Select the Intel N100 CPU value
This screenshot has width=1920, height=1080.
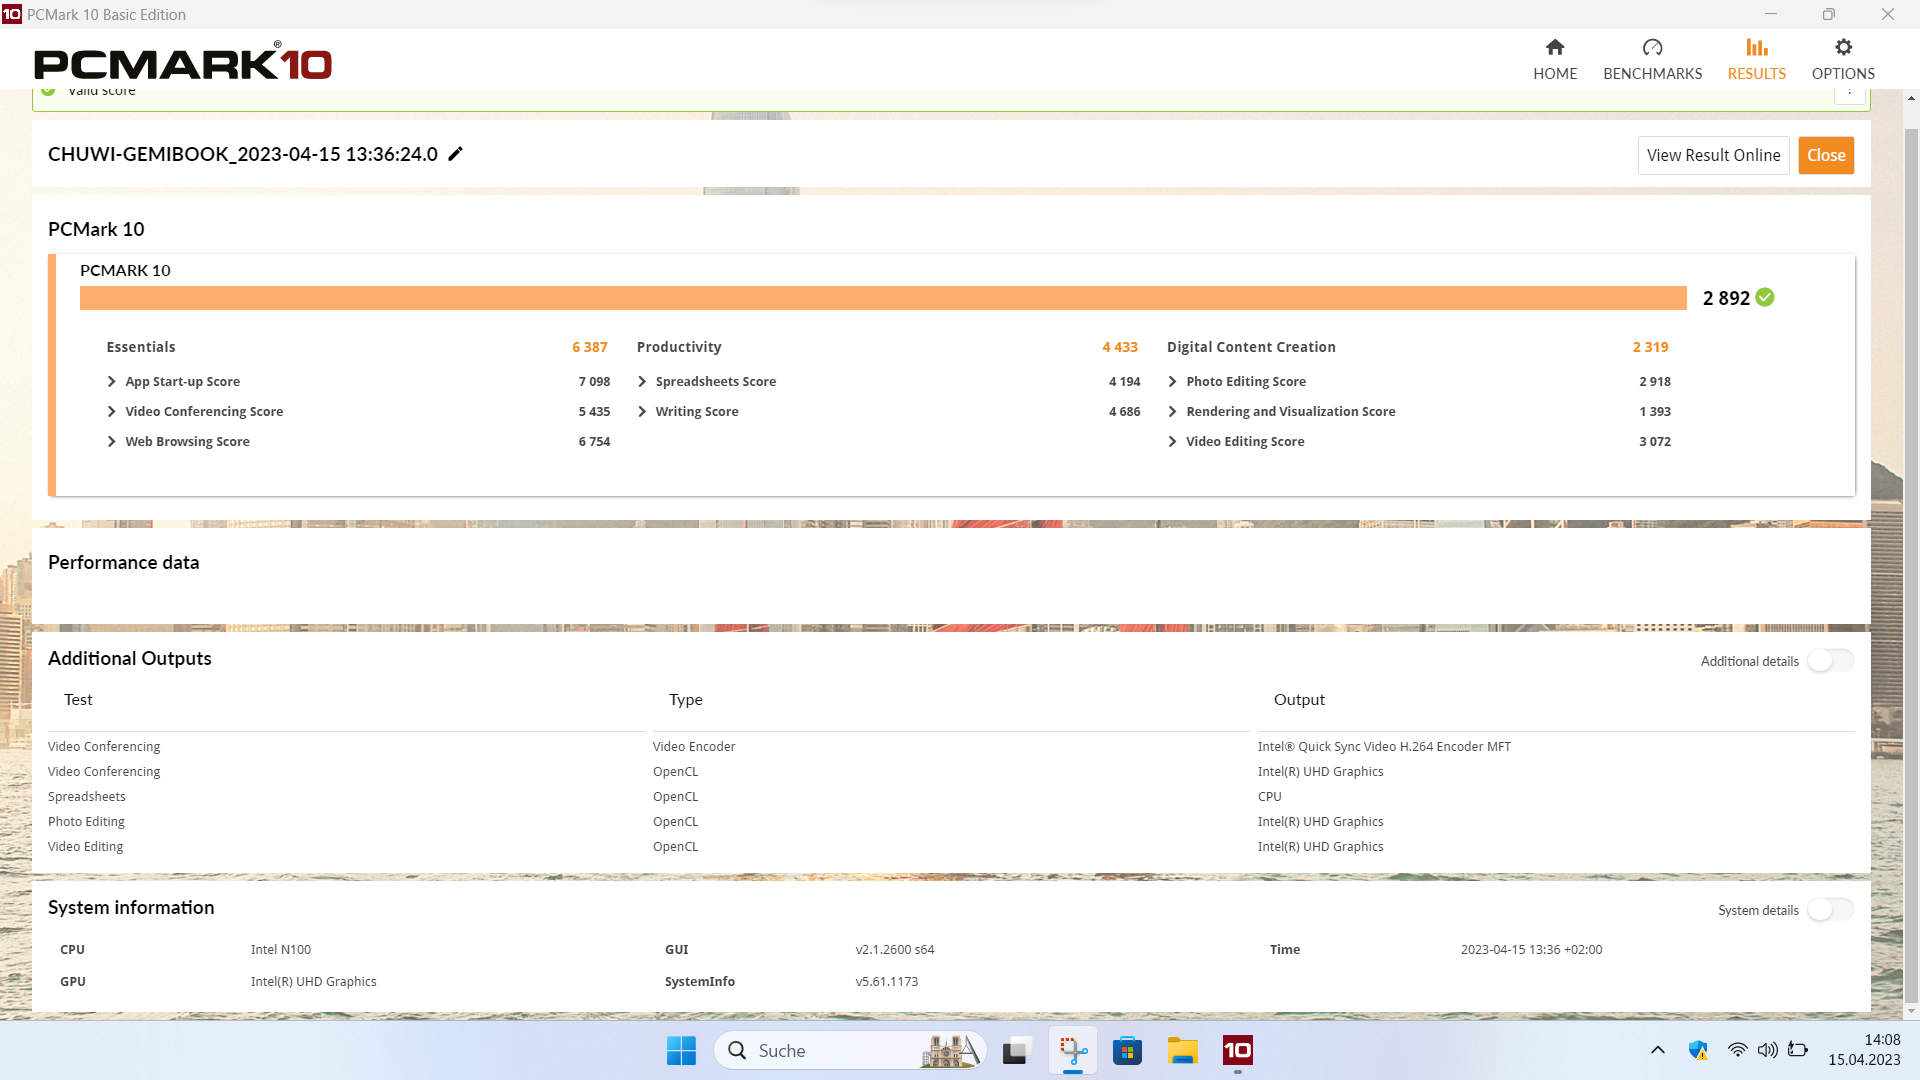(x=281, y=950)
